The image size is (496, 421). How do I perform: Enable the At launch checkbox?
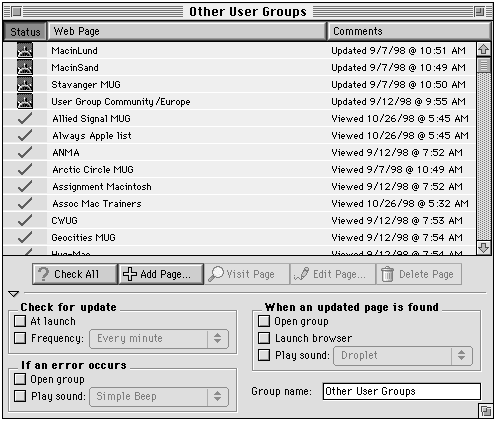20,321
